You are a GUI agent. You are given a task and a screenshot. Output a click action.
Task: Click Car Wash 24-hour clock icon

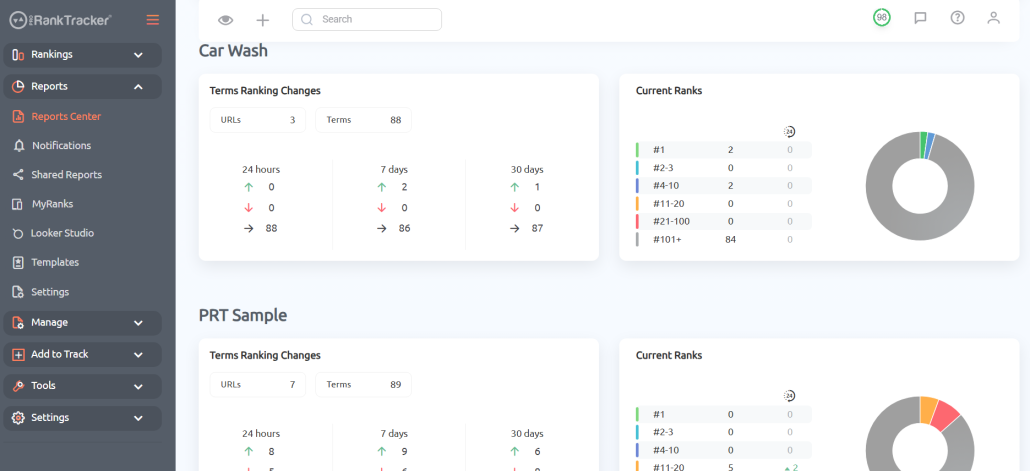[x=790, y=131]
